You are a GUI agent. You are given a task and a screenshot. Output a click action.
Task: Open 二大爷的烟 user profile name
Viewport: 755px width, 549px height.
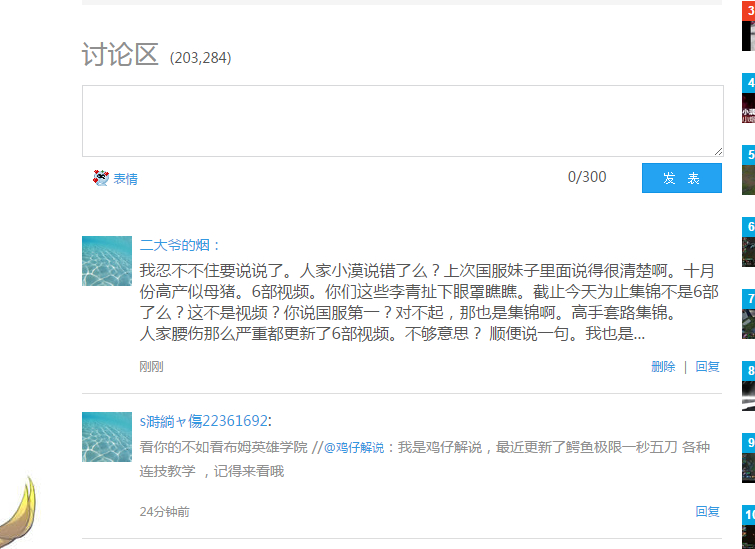[175, 245]
